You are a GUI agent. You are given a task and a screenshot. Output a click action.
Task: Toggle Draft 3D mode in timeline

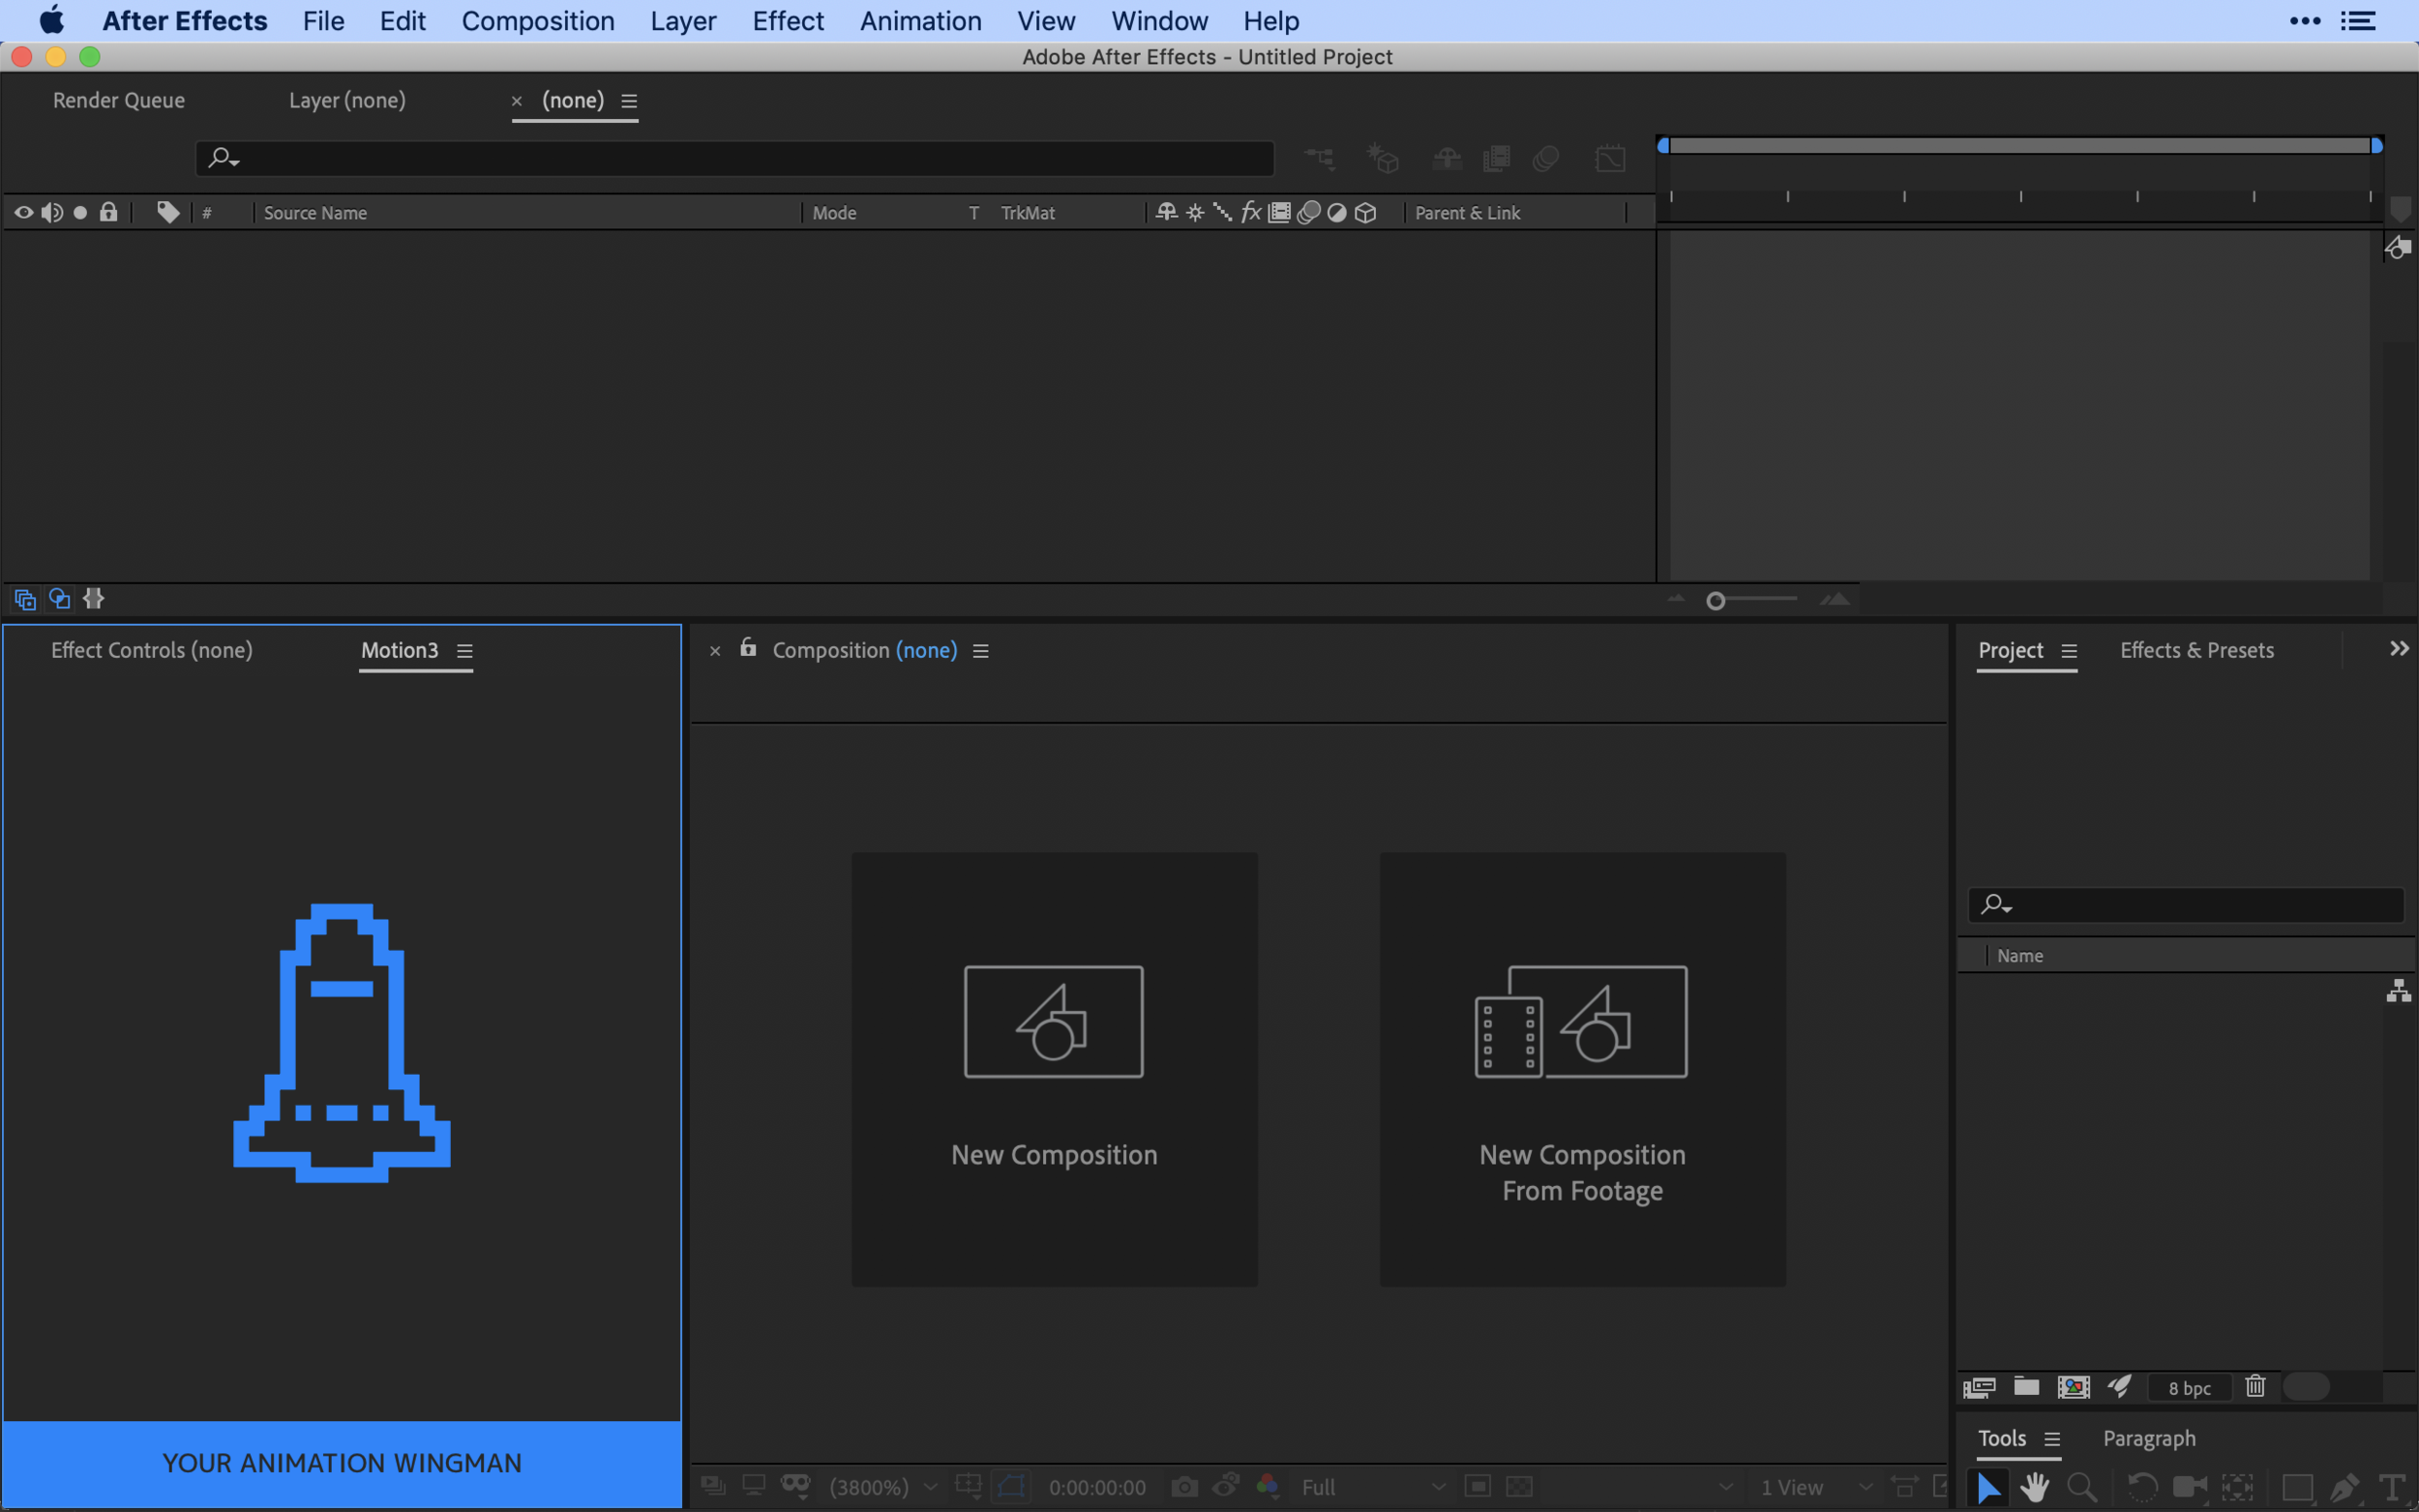[1383, 158]
